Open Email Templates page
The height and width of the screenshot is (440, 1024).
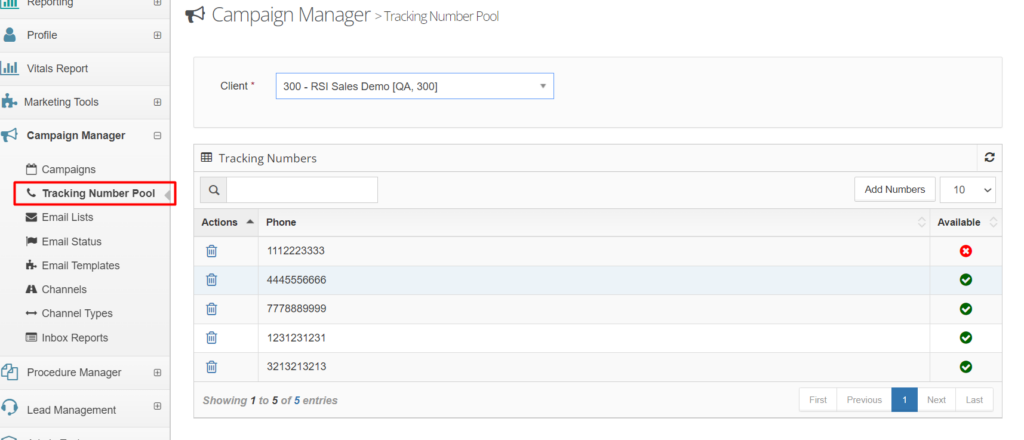pyautogui.click(x=80, y=265)
